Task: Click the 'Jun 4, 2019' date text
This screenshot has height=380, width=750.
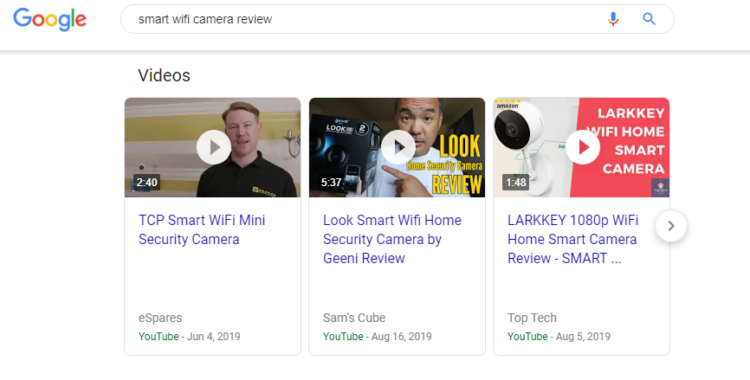Action: point(213,336)
